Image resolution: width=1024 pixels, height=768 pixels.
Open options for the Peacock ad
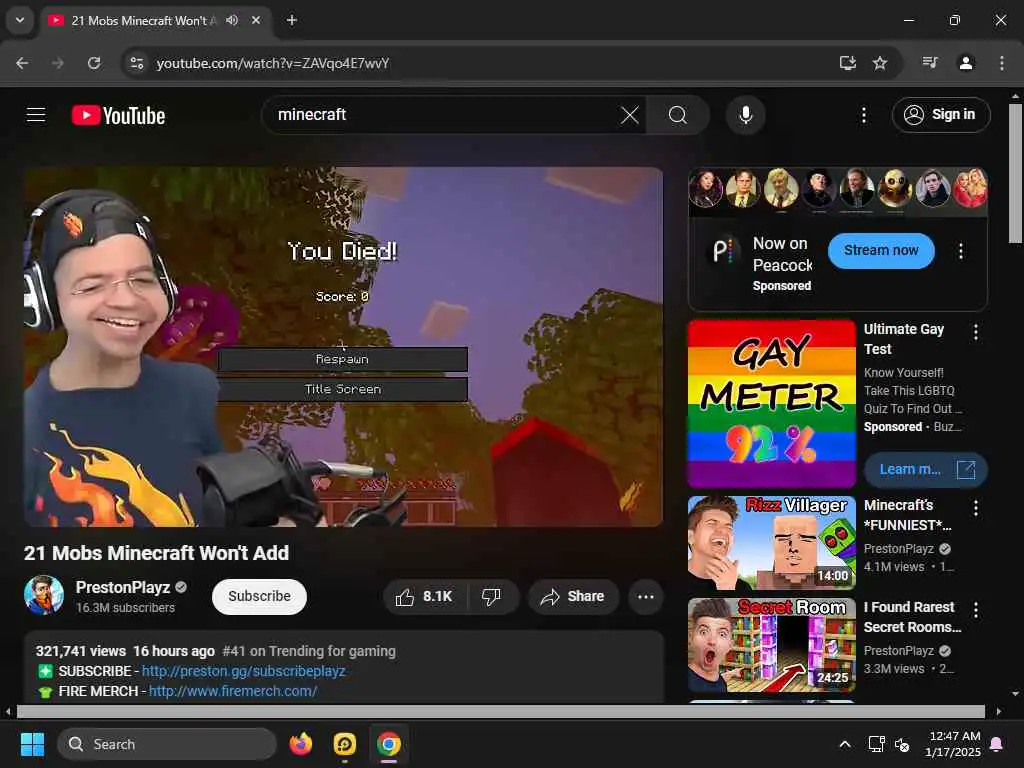coord(961,251)
